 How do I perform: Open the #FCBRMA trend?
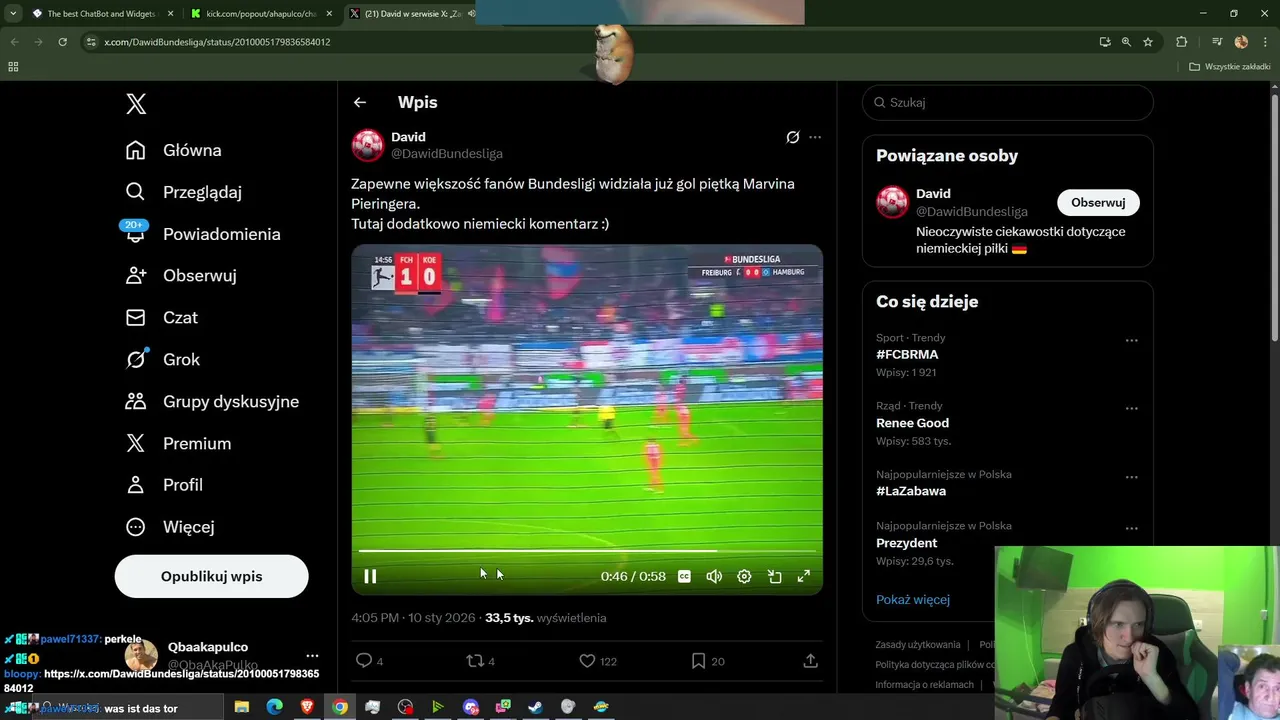(x=907, y=355)
